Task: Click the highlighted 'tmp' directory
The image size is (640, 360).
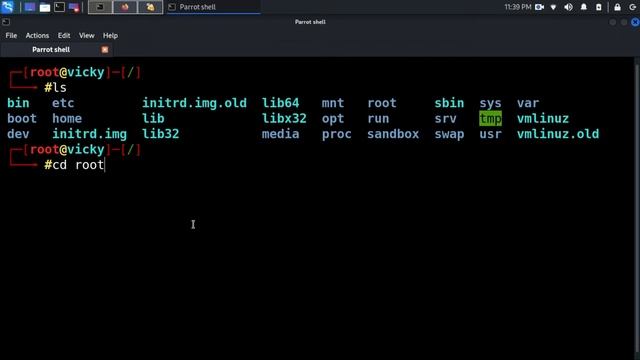Action: 491,118
